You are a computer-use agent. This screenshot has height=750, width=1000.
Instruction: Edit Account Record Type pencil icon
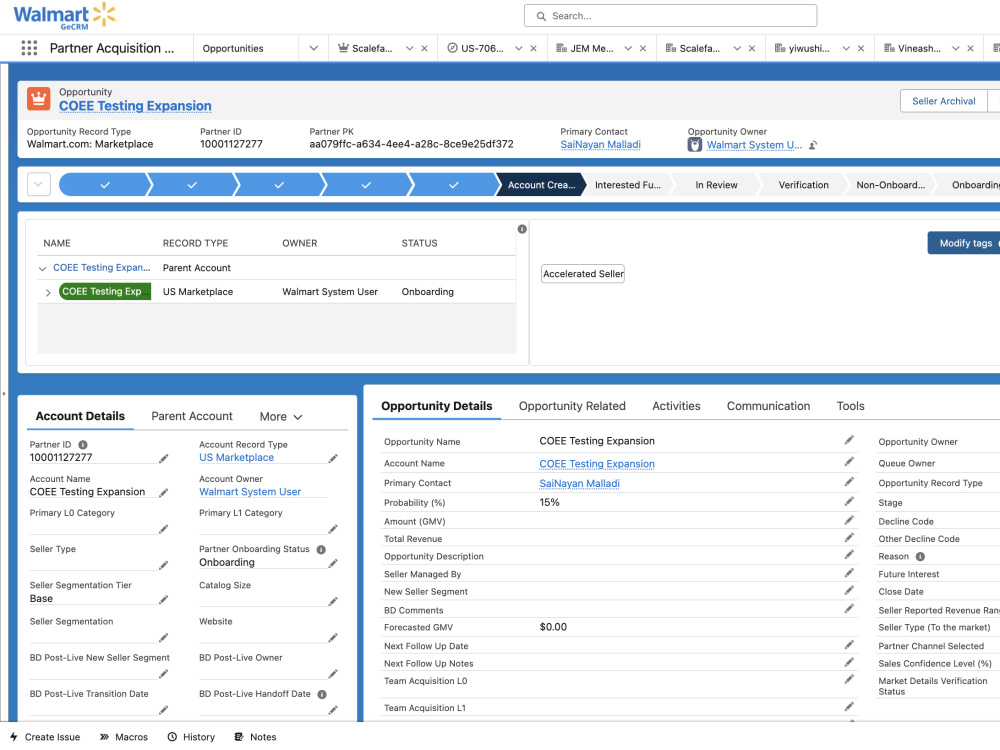(333, 458)
